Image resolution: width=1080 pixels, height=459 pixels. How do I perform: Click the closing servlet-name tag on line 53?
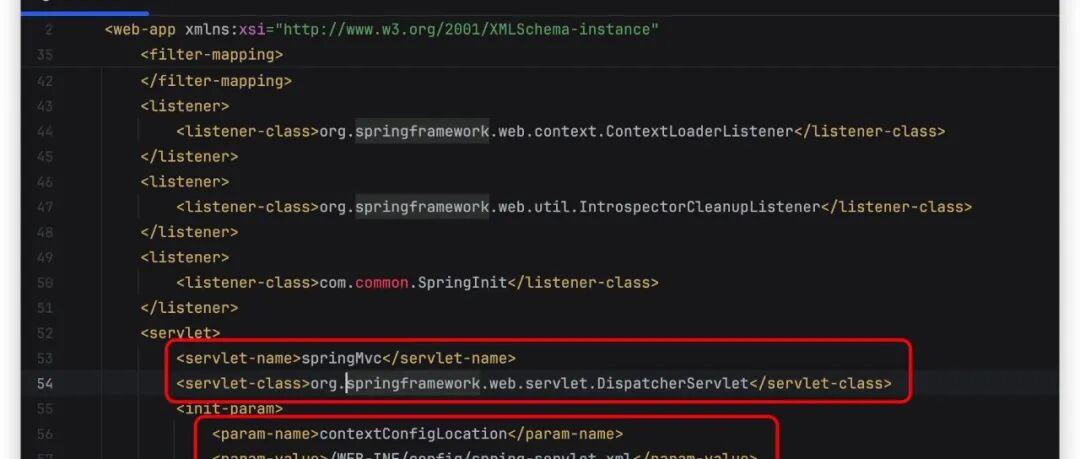[449, 358]
